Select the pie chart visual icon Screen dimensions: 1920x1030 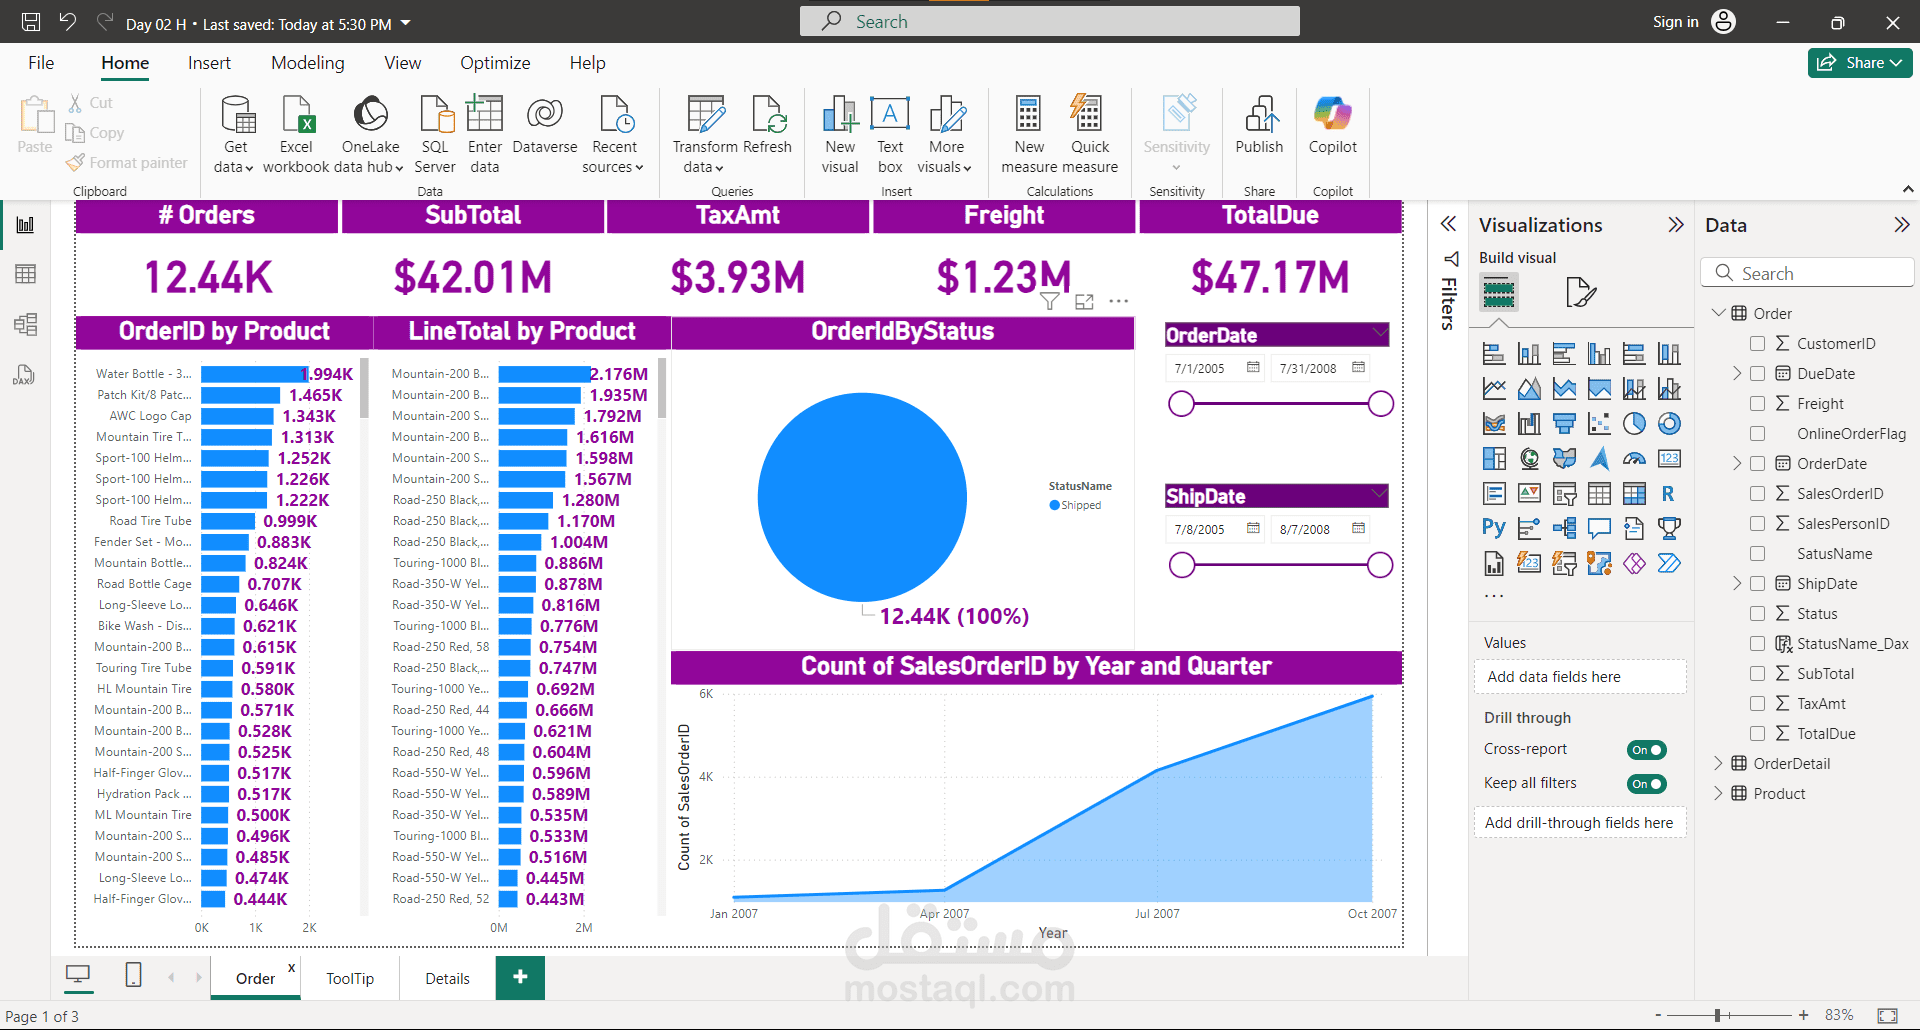click(1635, 423)
